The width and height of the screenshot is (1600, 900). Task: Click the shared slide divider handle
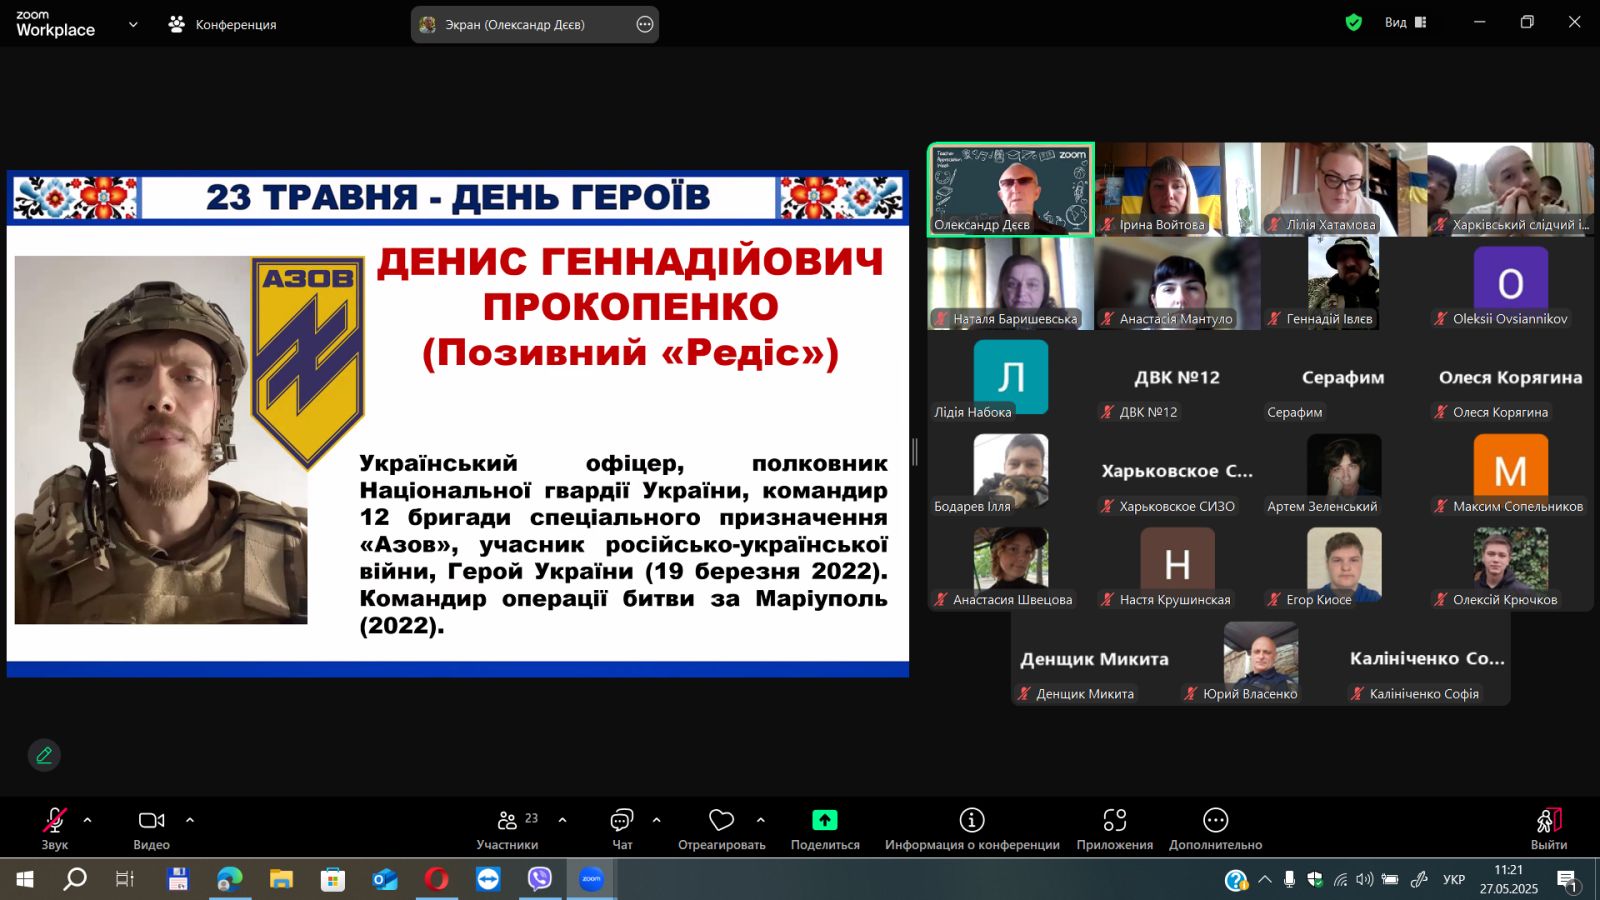pos(915,451)
